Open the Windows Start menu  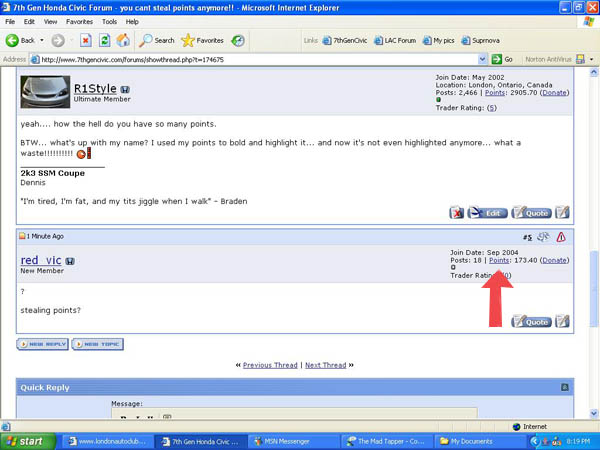click(29, 440)
